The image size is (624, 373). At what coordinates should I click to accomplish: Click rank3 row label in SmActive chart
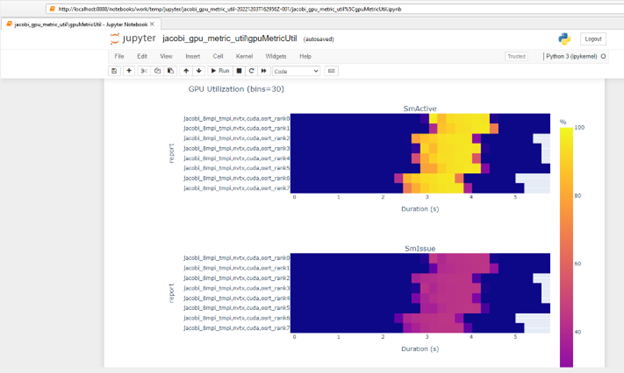(236, 148)
